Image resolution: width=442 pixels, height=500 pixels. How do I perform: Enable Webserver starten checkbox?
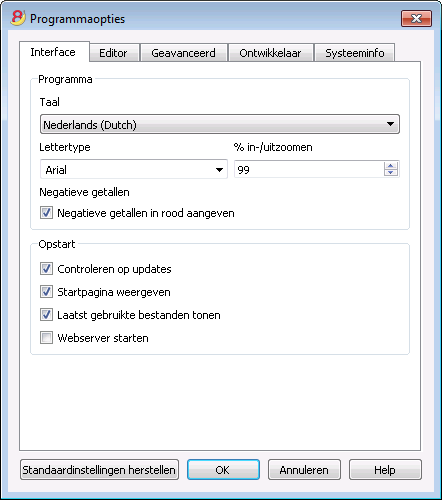pyautogui.click(x=46, y=338)
